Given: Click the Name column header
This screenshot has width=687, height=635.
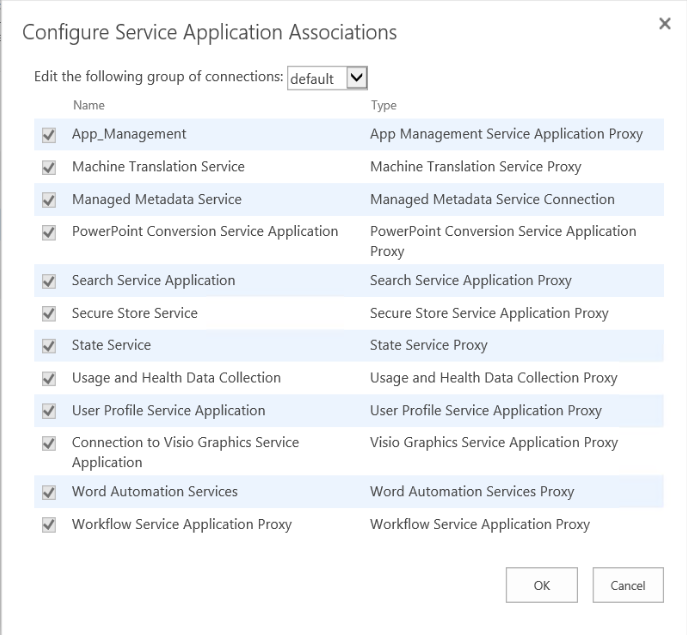Looking at the screenshot, I should click(89, 105).
